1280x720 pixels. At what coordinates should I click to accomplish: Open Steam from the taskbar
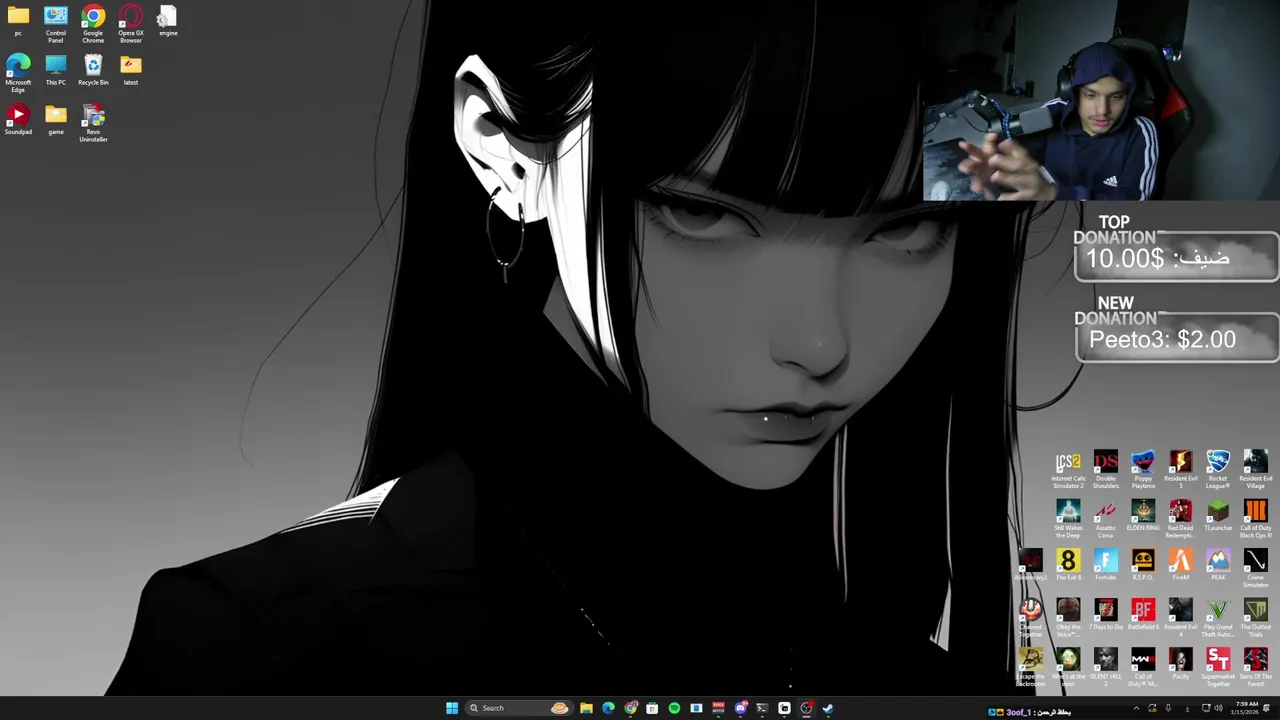tap(828, 708)
